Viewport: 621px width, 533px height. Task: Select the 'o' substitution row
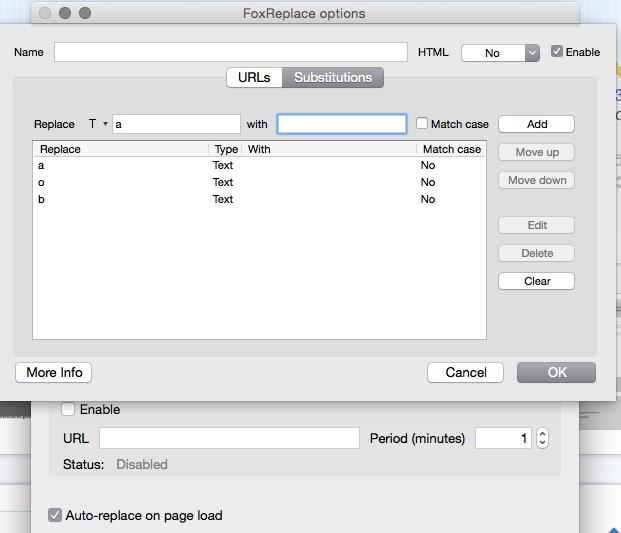pyautogui.click(x=259, y=182)
